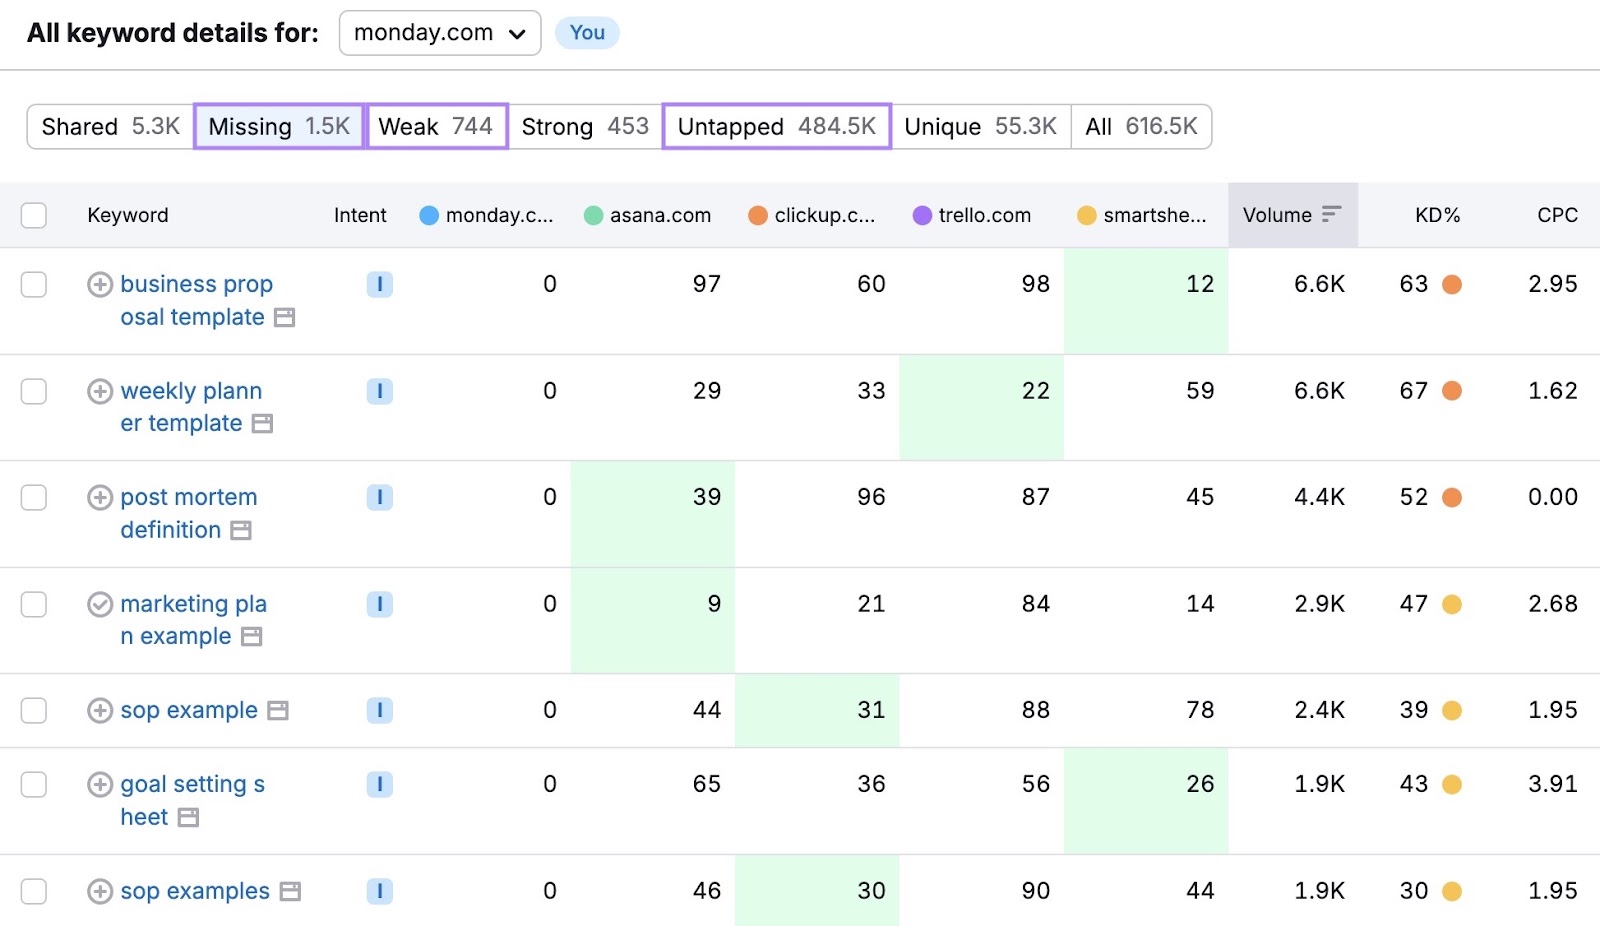The height and width of the screenshot is (926, 1600).
Task: Click the SERP features icon beside "goal setting sheet"
Action: (x=186, y=817)
